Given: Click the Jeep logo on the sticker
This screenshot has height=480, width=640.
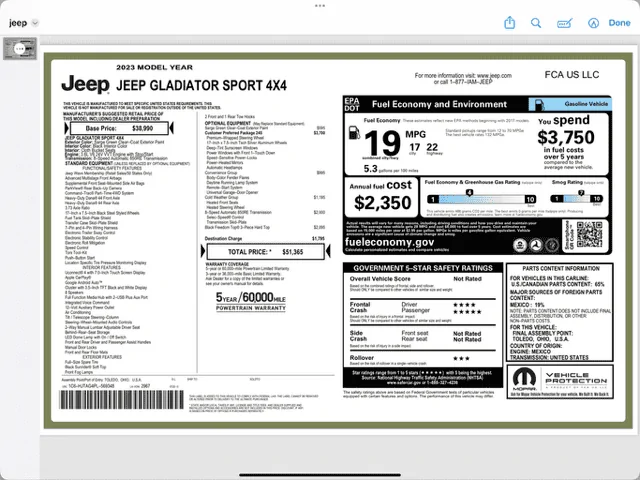Looking at the screenshot, I should 85,84.
